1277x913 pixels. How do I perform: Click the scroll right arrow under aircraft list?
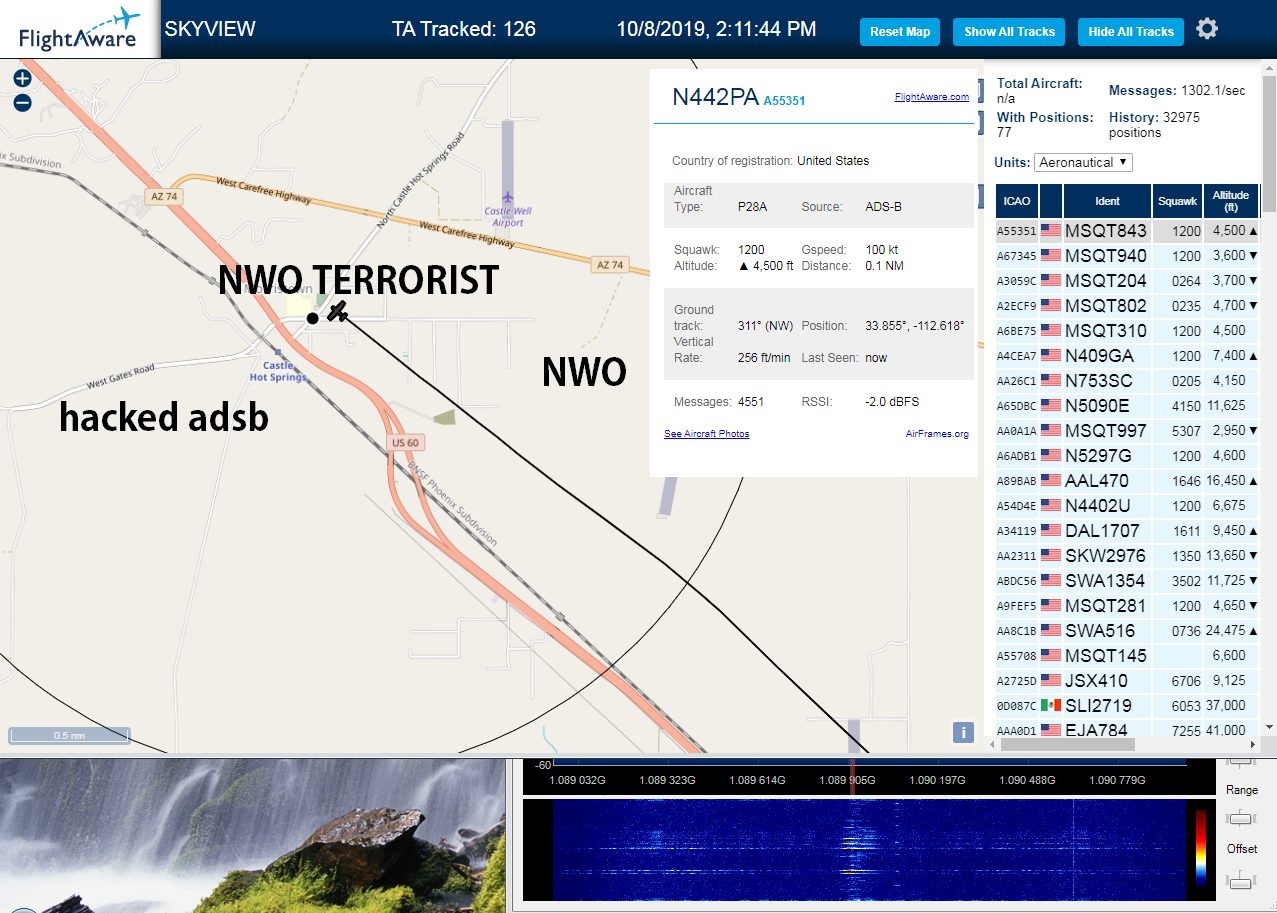[x=1253, y=744]
